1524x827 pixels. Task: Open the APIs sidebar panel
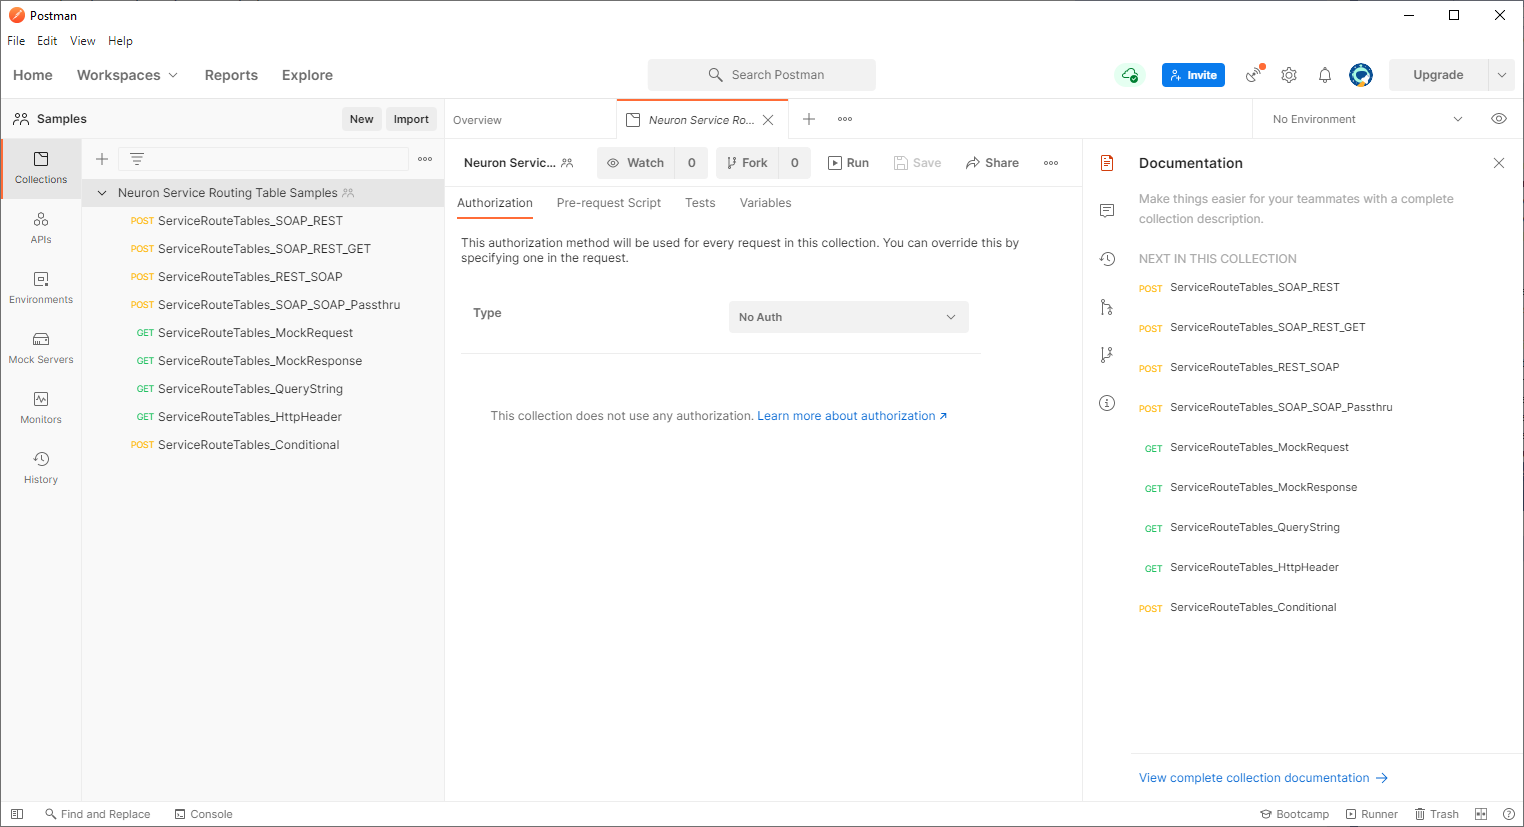[x=41, y=228]
